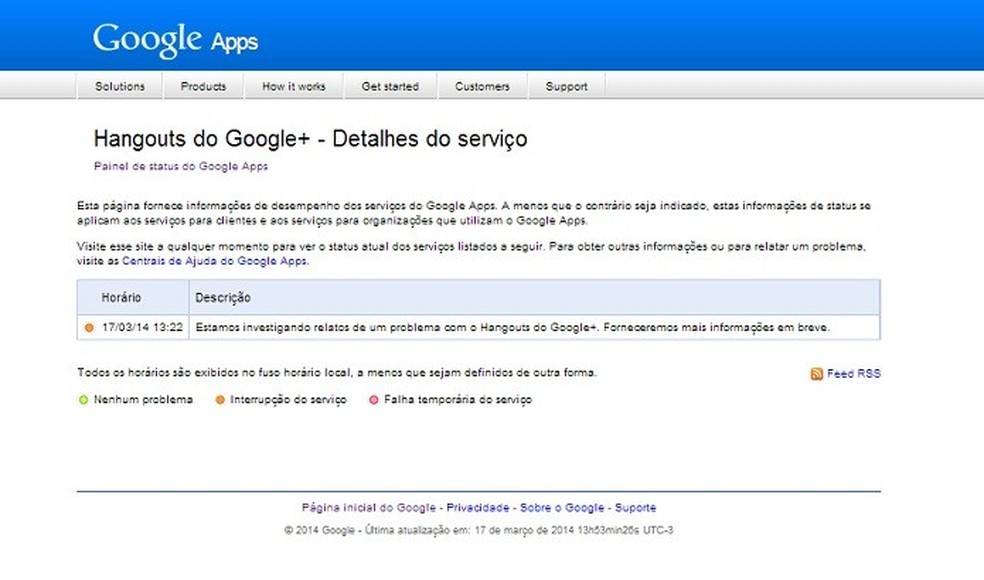
Task: Select the 'How it works' menu item
Action: (293, 87)
